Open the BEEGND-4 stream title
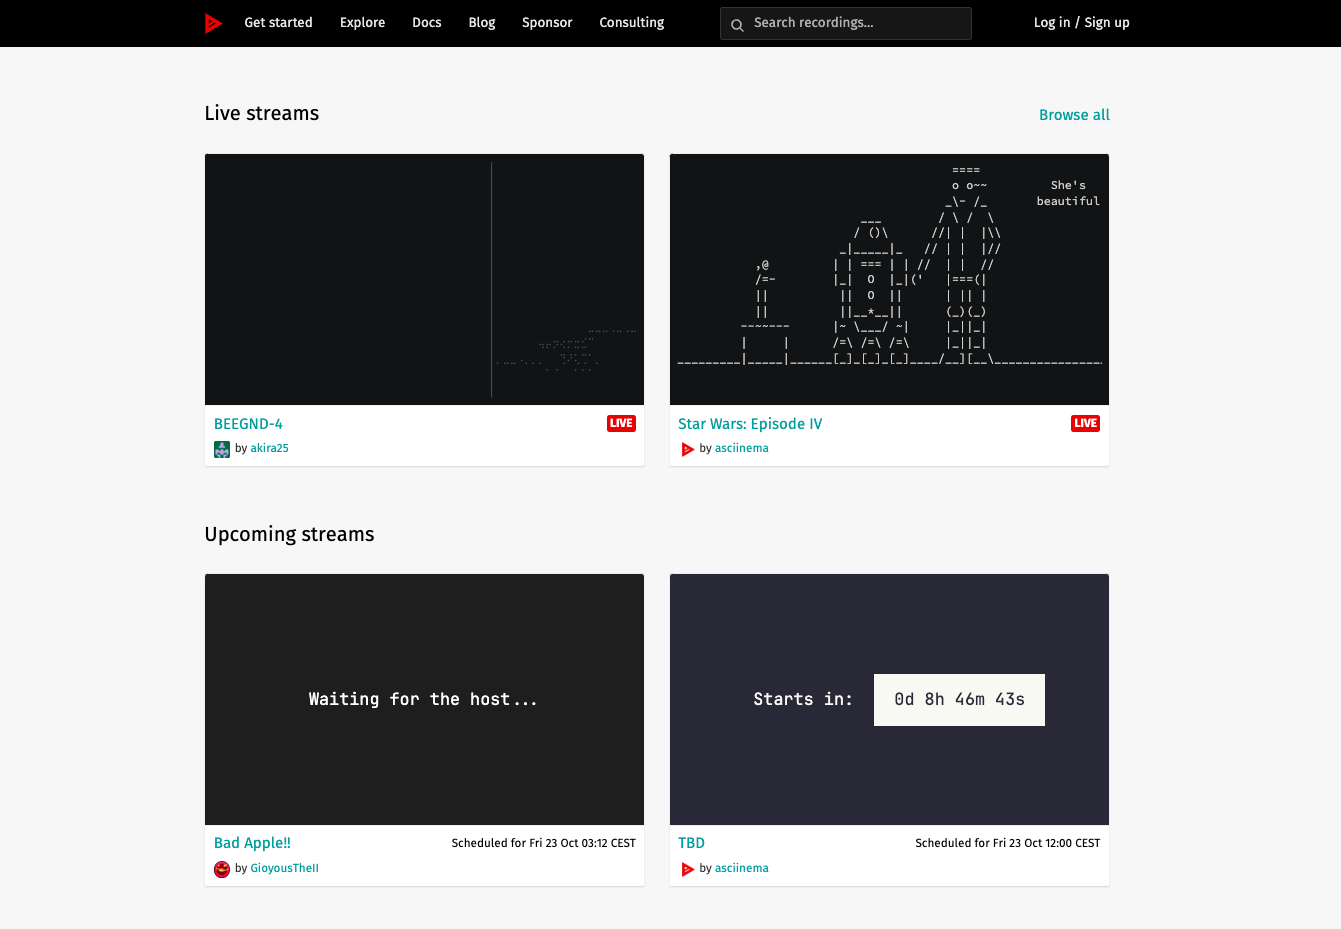This screenshot has height=929, width=1341. pyautogui.click(x=248, y=424)
